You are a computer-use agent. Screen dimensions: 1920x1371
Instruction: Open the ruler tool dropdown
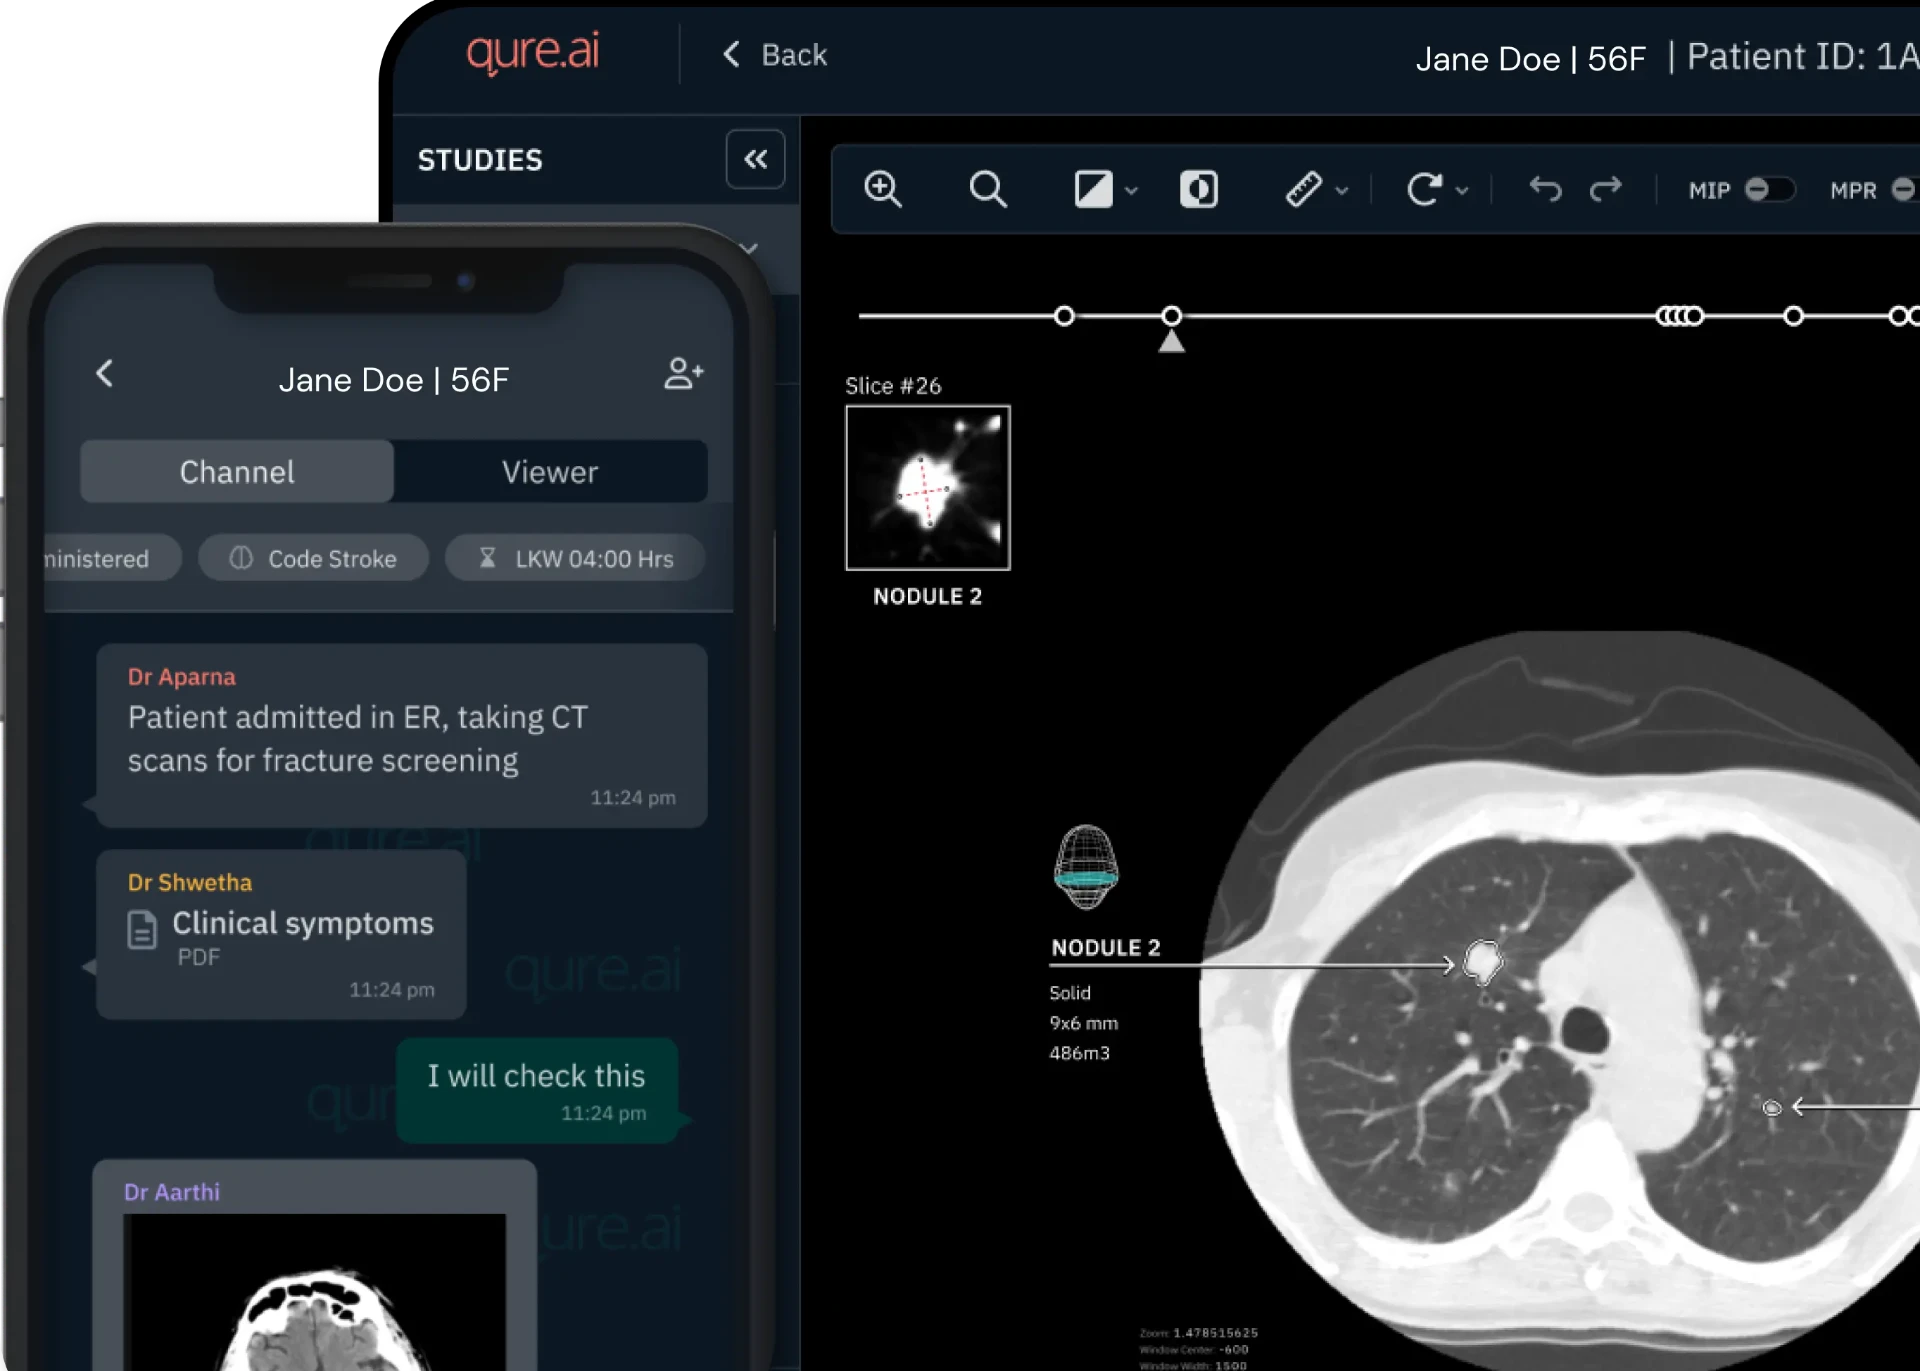(1341, 189)
